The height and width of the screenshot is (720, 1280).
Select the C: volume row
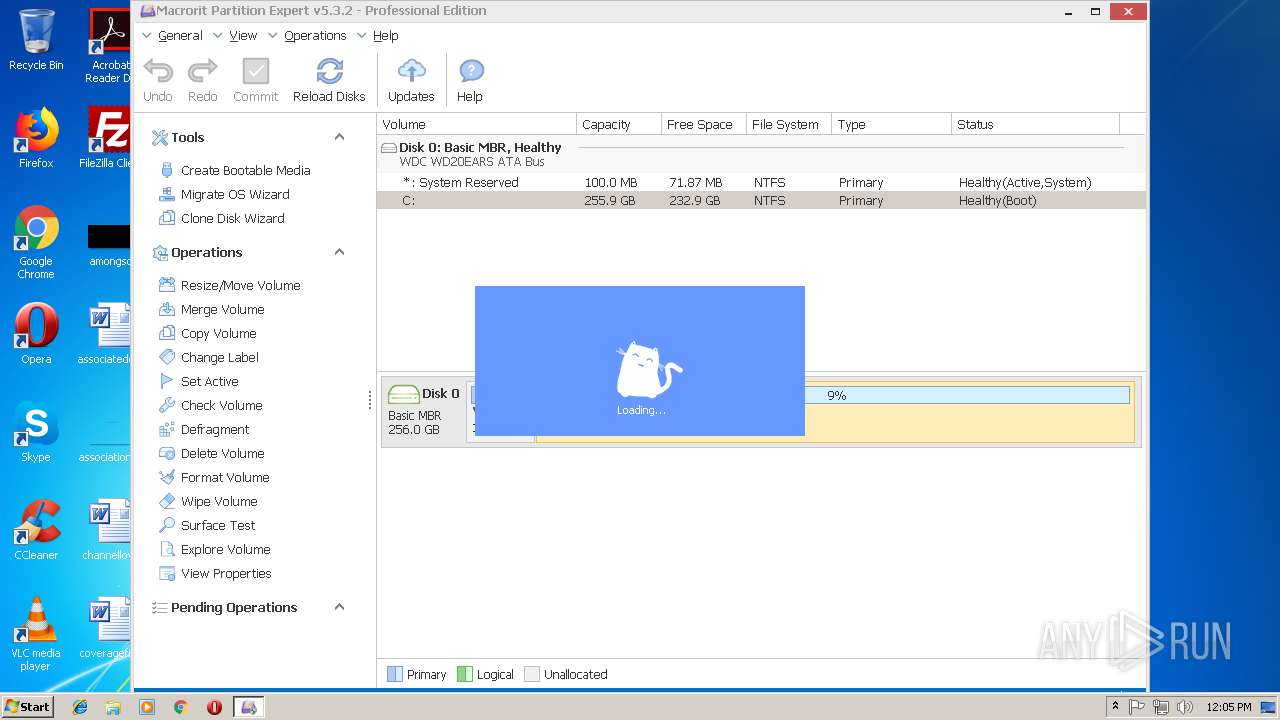tap(761, 200)
